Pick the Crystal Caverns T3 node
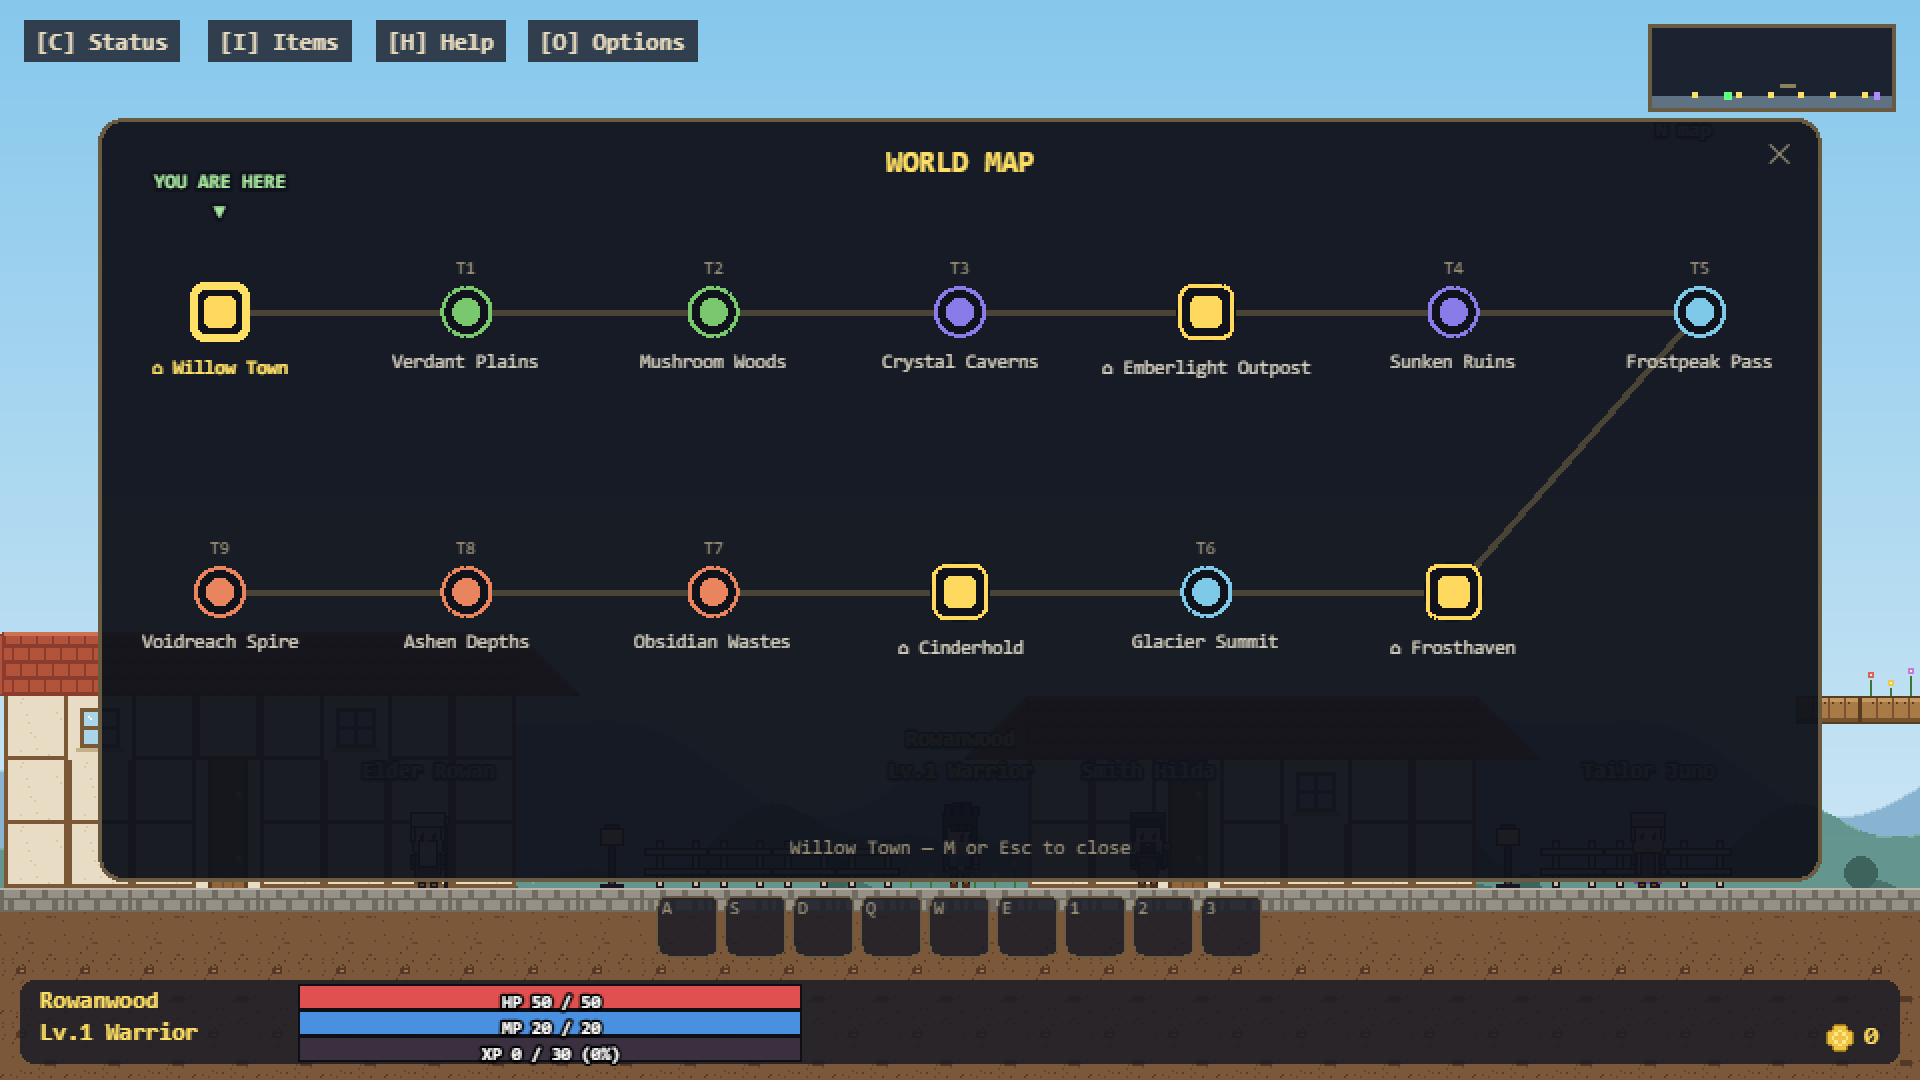The height and width of the screenshot is (1080, 1920). [960, 312]
